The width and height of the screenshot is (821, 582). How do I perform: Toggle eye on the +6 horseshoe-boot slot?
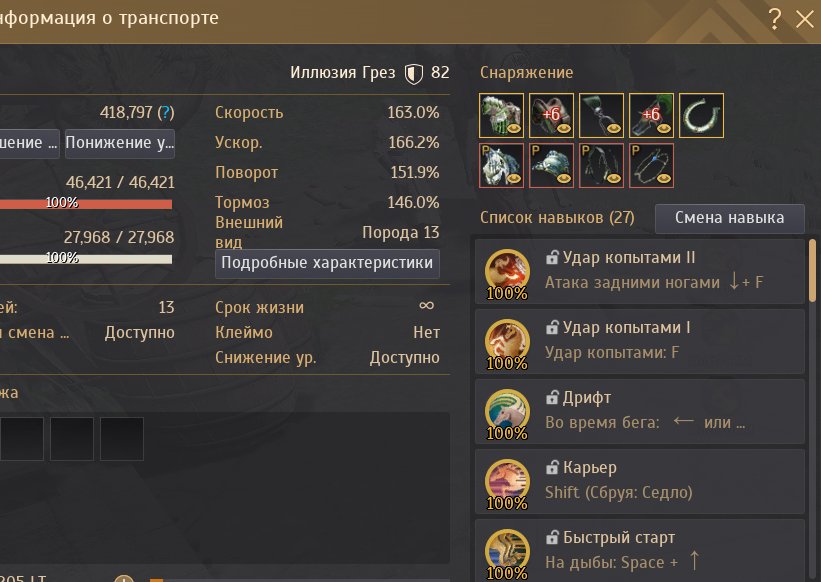click(663, 128)
